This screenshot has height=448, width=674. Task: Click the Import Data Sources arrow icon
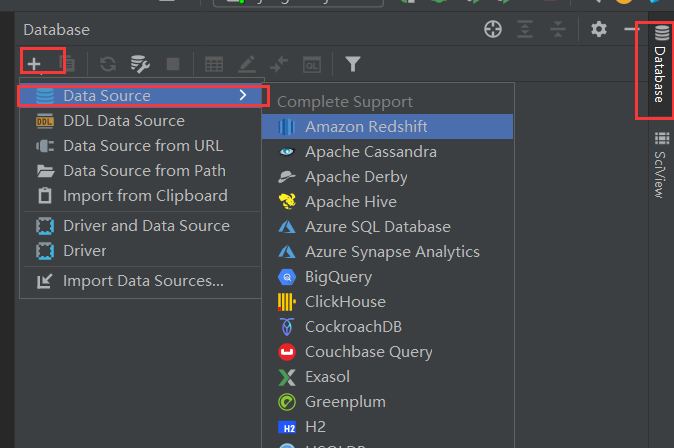coord(45,281)
